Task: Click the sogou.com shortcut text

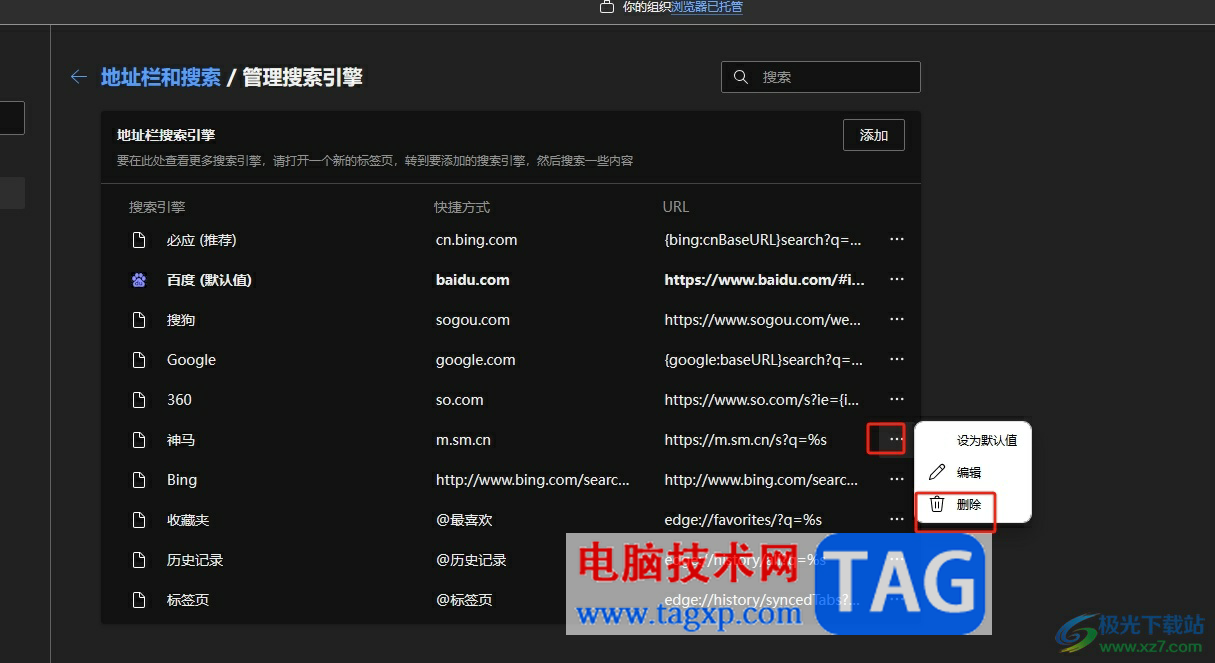Action: pos(473,320)
